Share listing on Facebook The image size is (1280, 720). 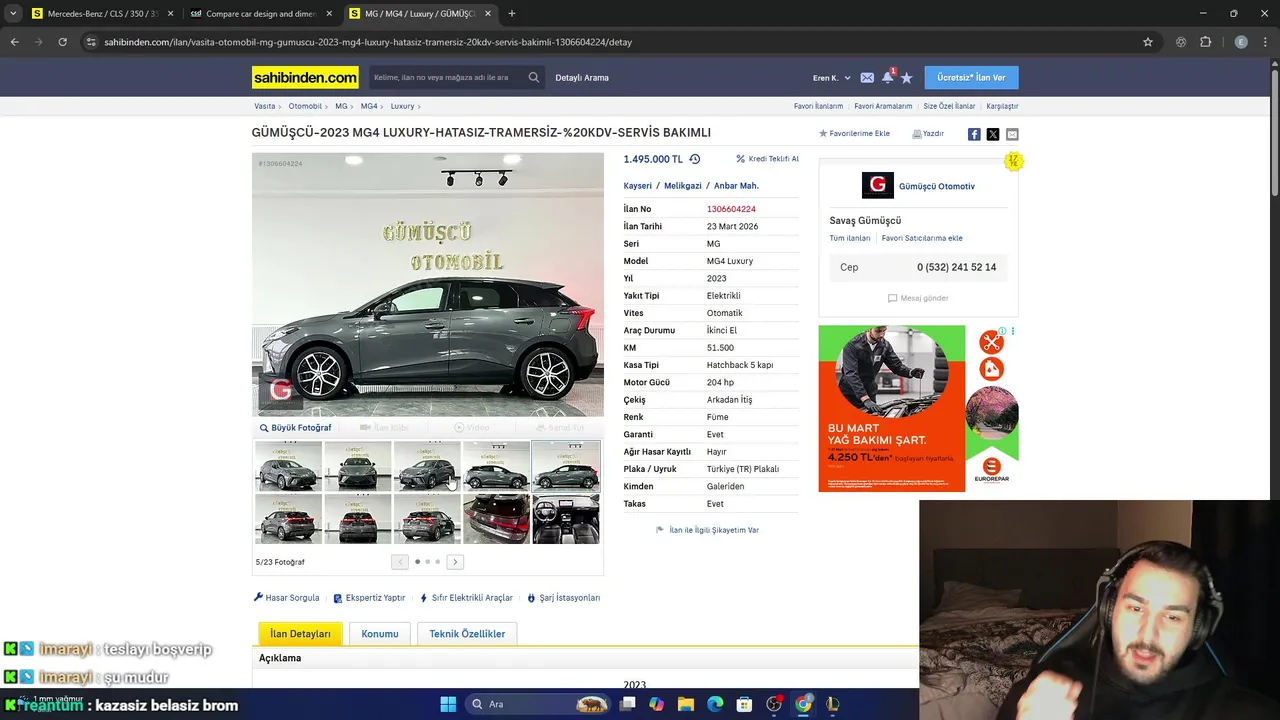(x=974, y=134)
